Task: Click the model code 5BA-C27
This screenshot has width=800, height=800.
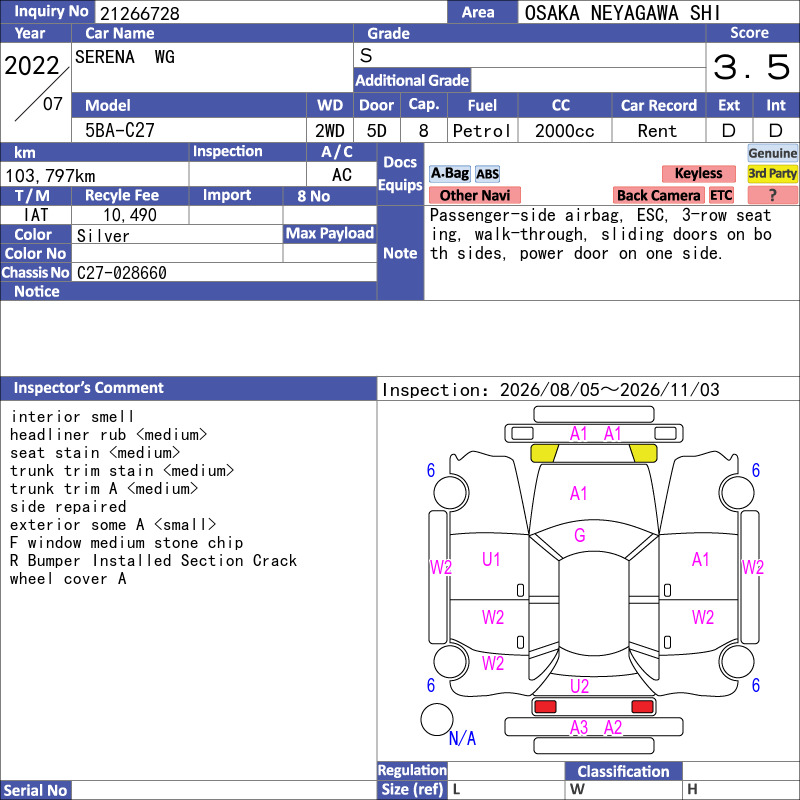Action: click(x=120, y=131)
